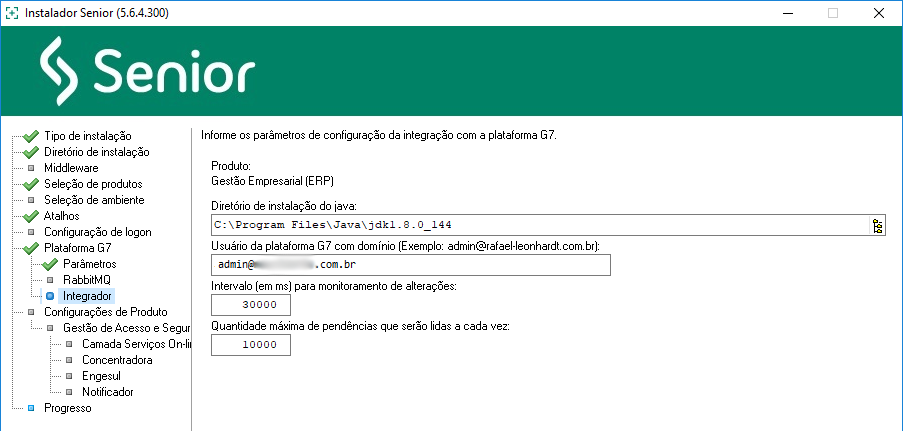This screenshot has width=903, height=431.
Task: Close the Instalador Senior window
Action: click(x=878, y=13)
